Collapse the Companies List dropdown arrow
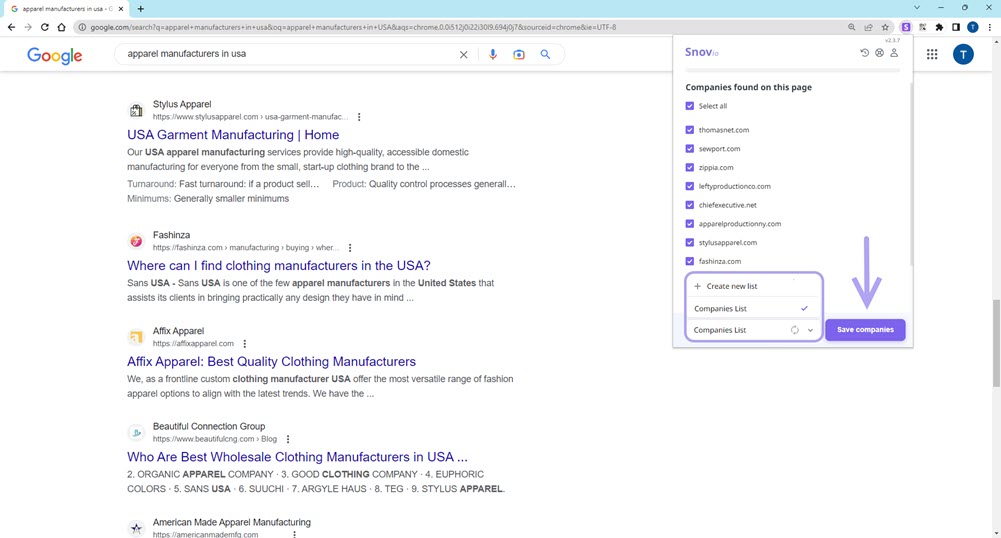 [810, 331]
